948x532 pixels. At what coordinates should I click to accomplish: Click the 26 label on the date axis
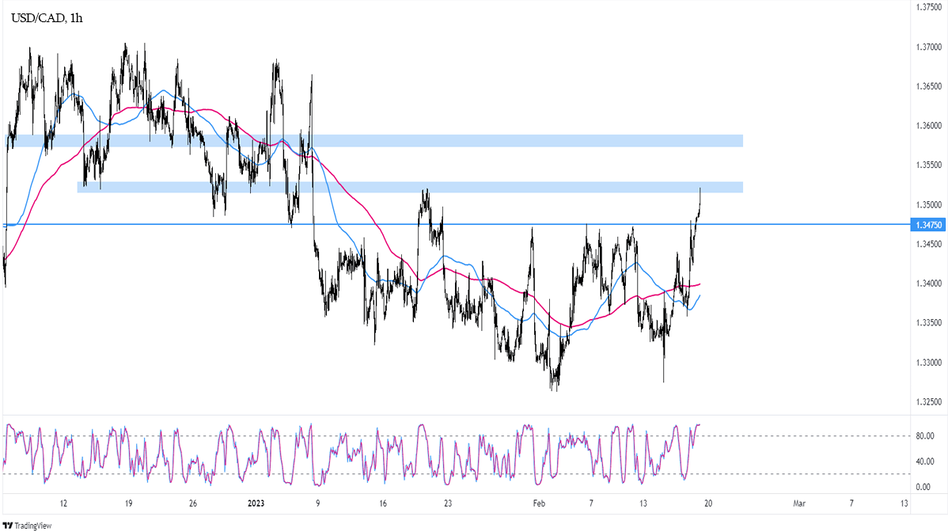(193, 504)
